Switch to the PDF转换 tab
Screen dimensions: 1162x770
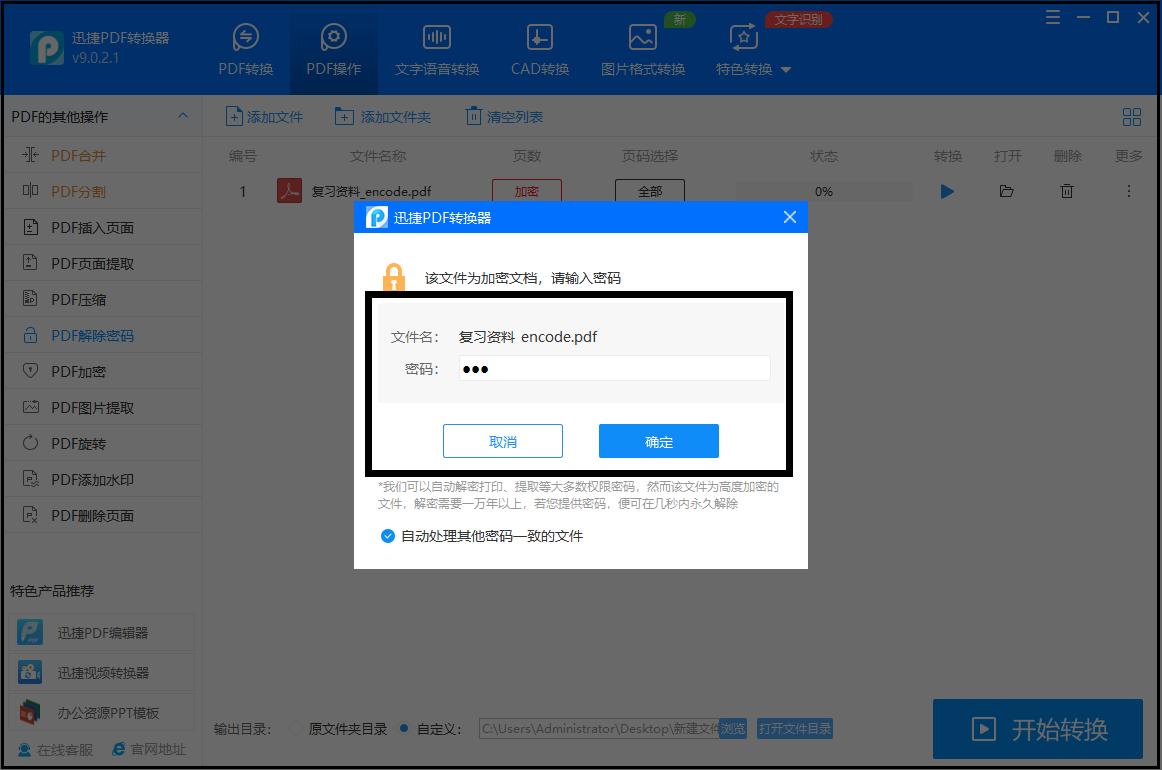245,49
